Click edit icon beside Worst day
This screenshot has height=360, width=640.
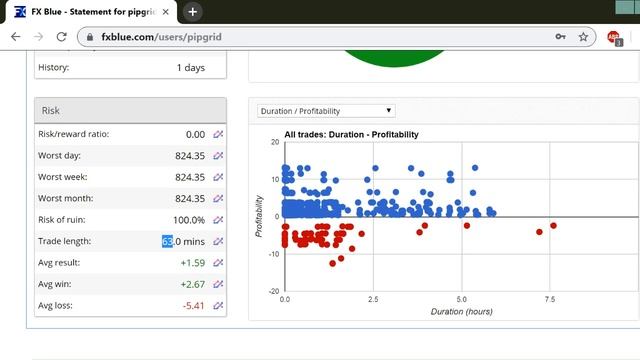pyautogui.click(x=218, y=156)
